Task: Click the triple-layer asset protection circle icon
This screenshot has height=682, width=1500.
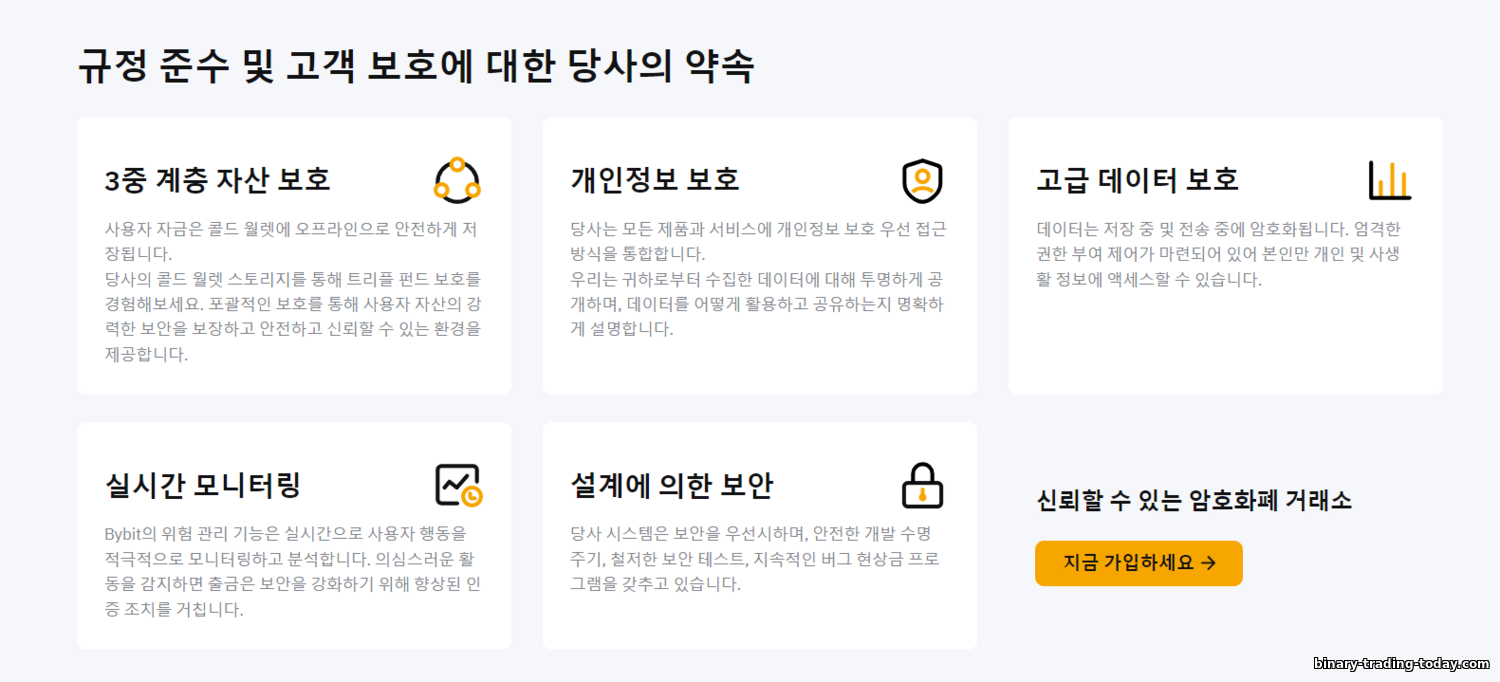Action: pos(457,180)
